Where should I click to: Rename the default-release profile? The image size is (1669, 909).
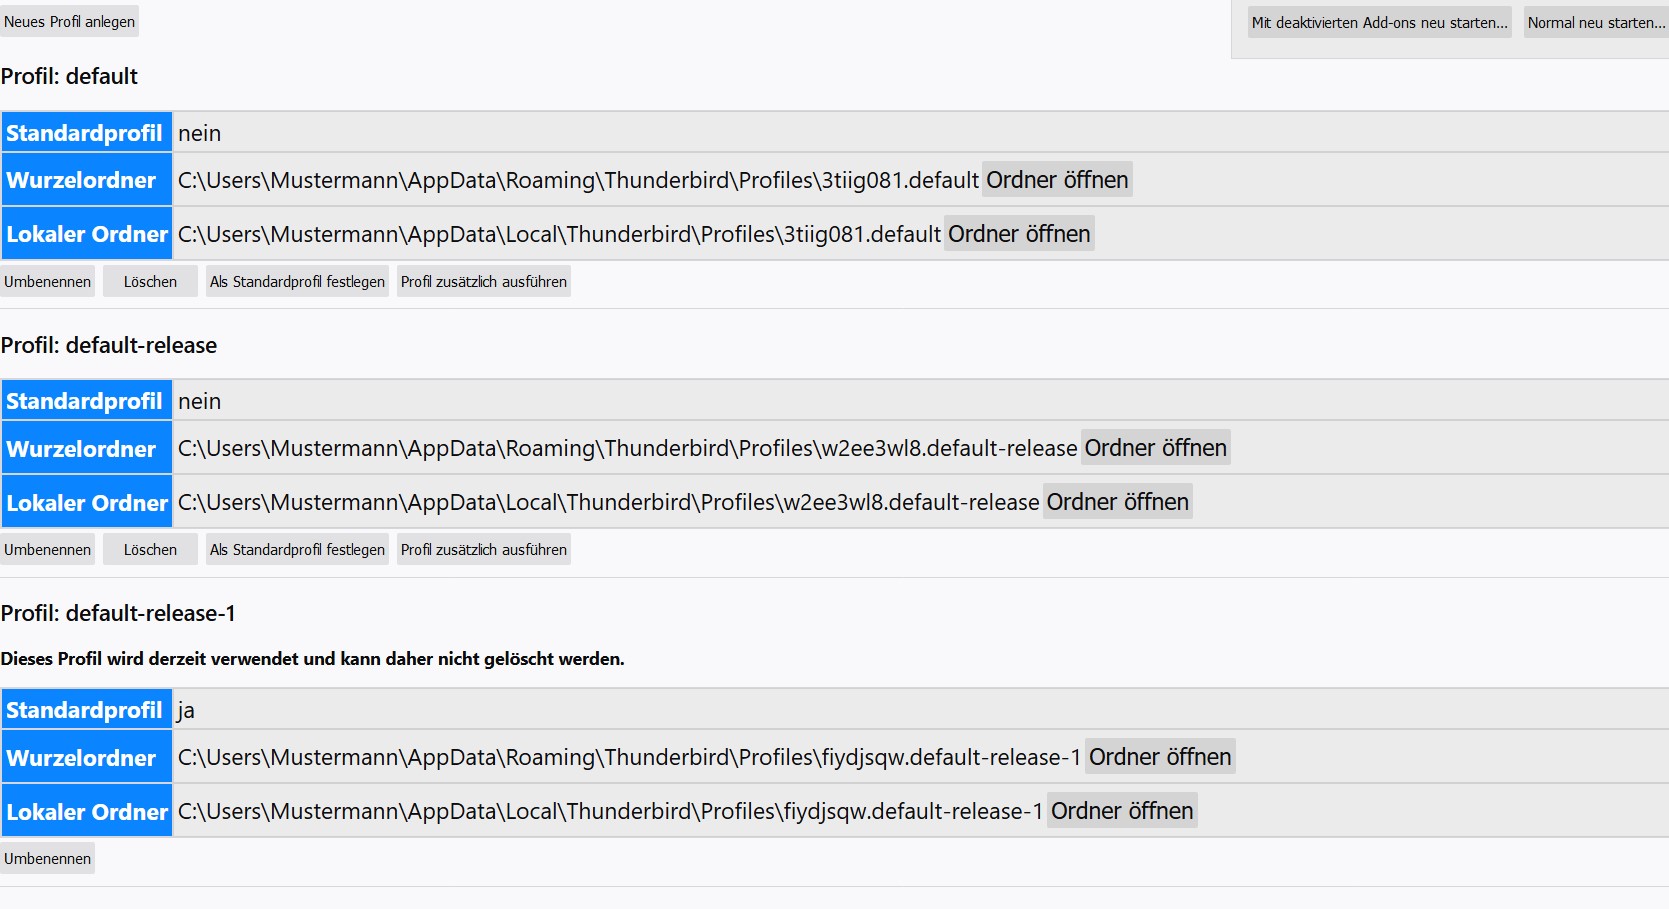pos(47,550)
